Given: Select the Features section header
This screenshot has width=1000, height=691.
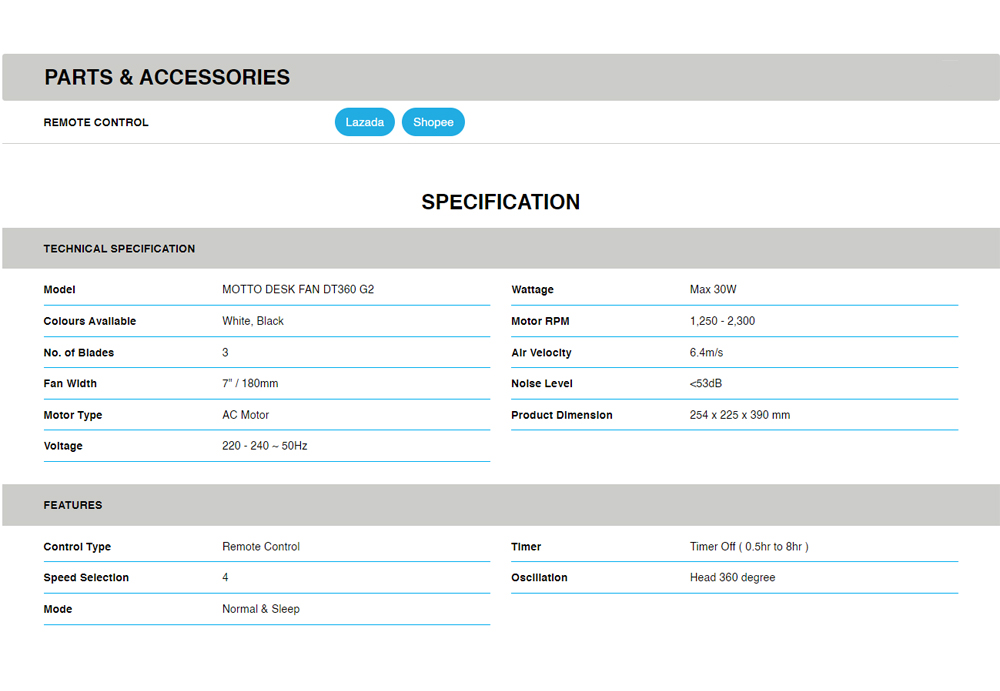Looking at the screenshot, I should (73, 505).
